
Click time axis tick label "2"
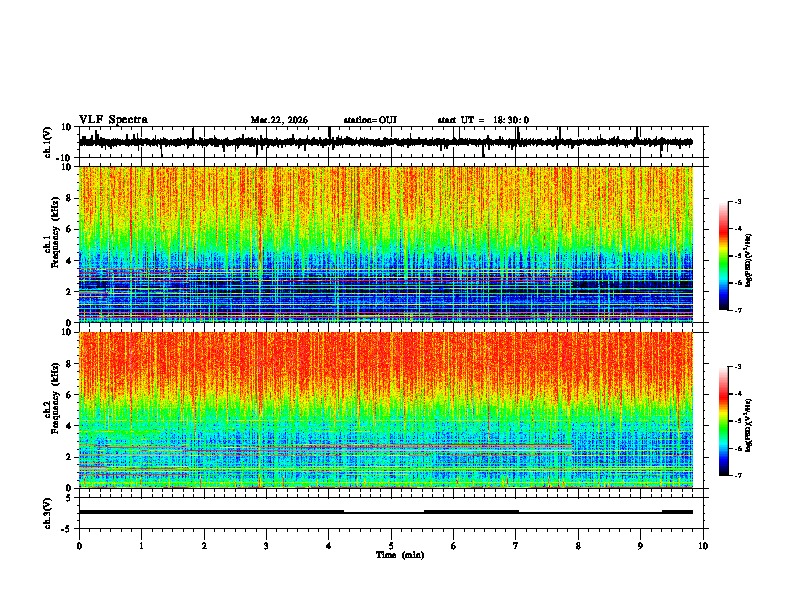[204, 546]
